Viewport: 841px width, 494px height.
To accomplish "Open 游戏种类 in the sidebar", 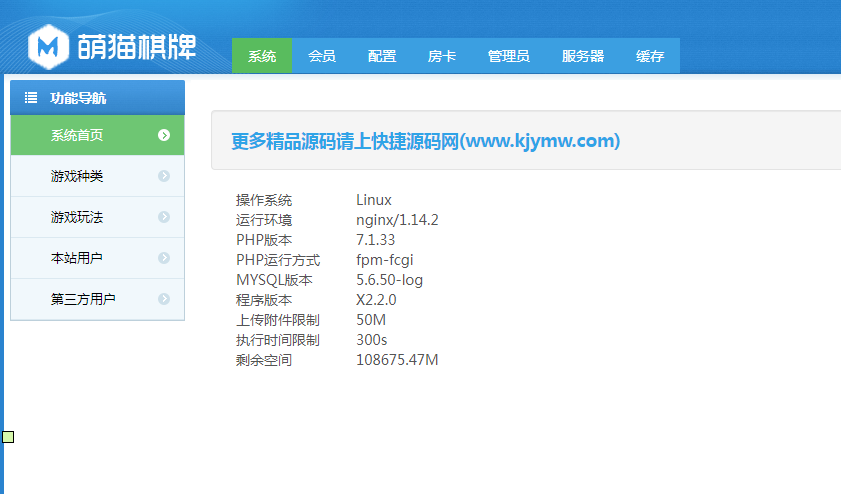I will (x=77, y=176).
